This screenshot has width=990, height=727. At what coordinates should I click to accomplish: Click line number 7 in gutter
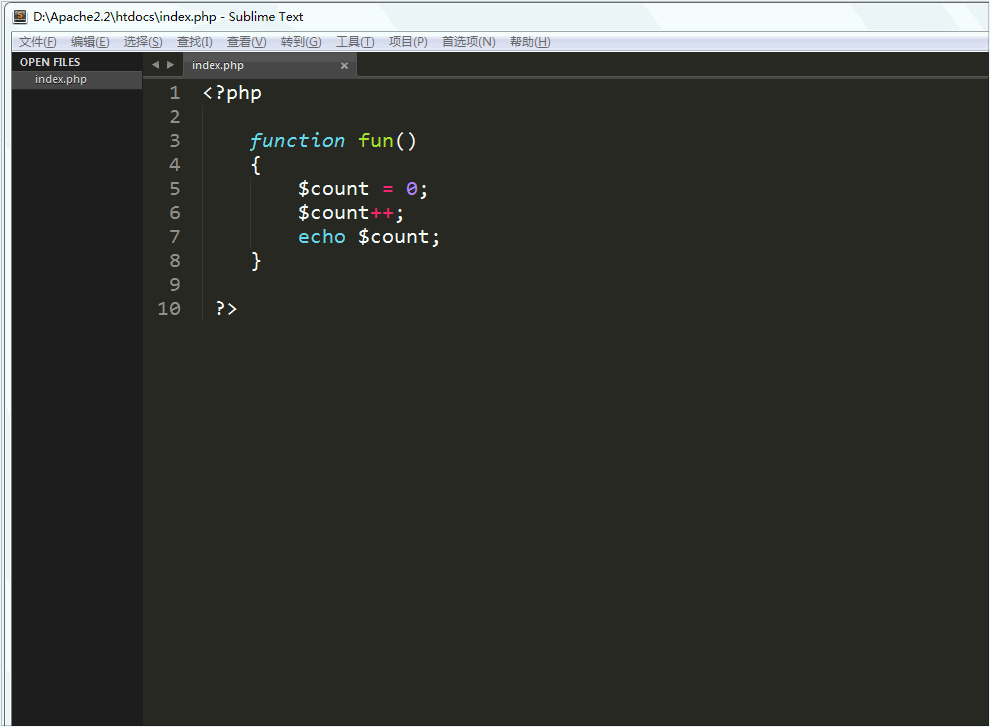point(175,236)
